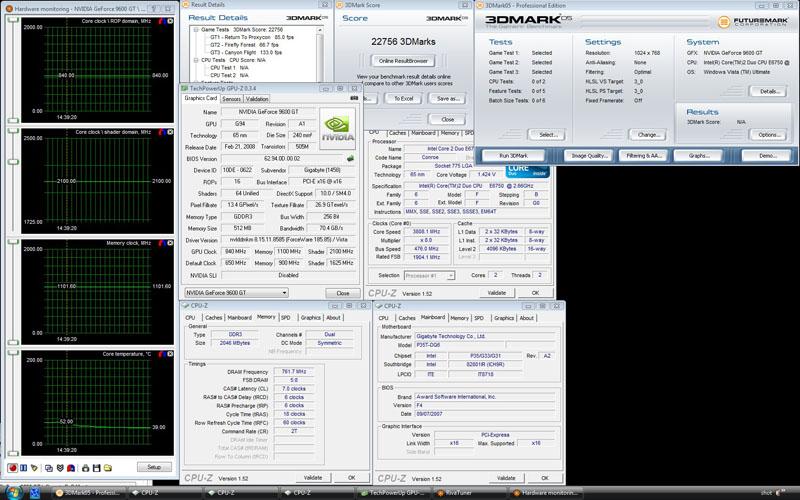Click red-blue icon on Core temperature graph
Screen dimensions: 800x500
[161, 354]
